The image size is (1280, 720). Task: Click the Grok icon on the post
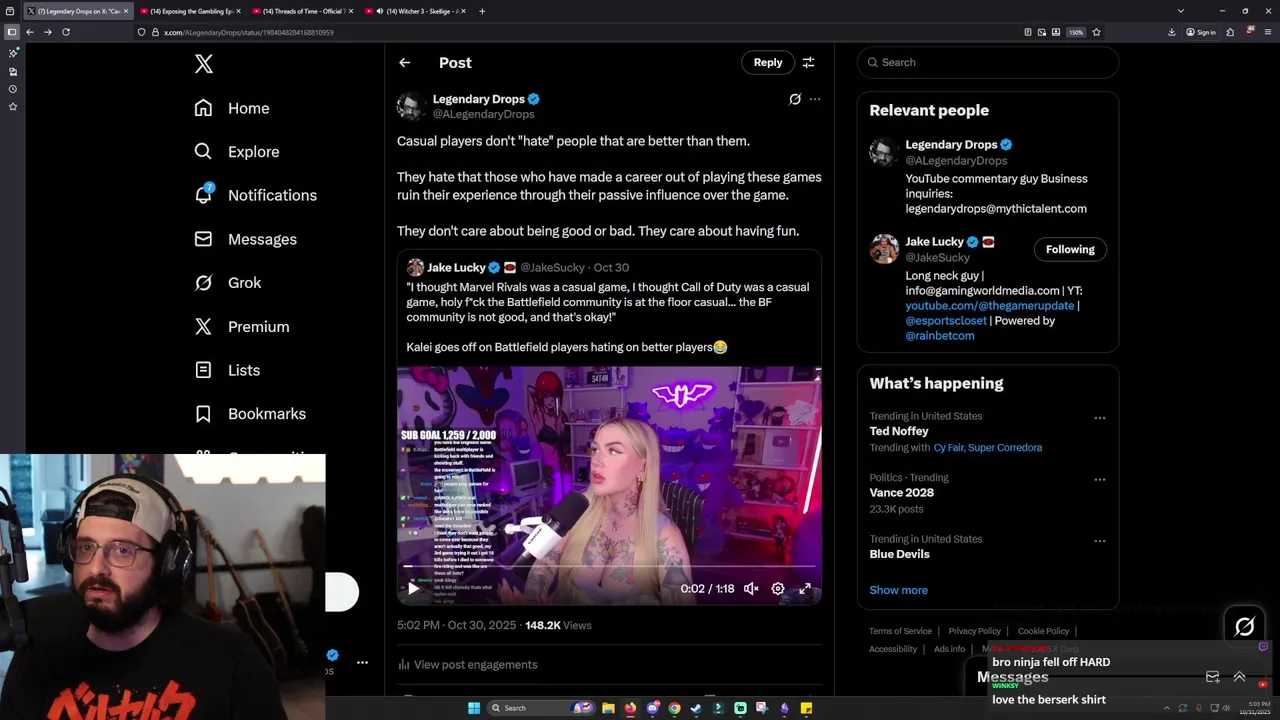point(795,99)
